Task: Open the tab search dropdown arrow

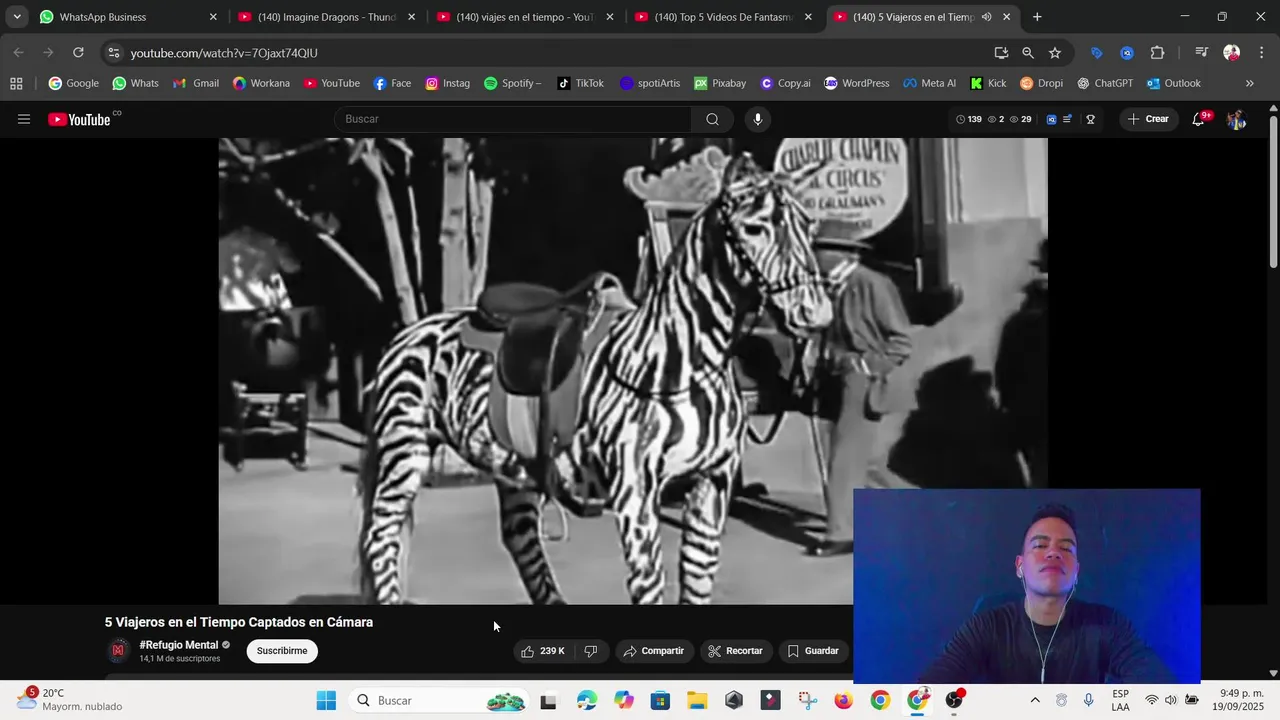Action: tap(16, 17)
